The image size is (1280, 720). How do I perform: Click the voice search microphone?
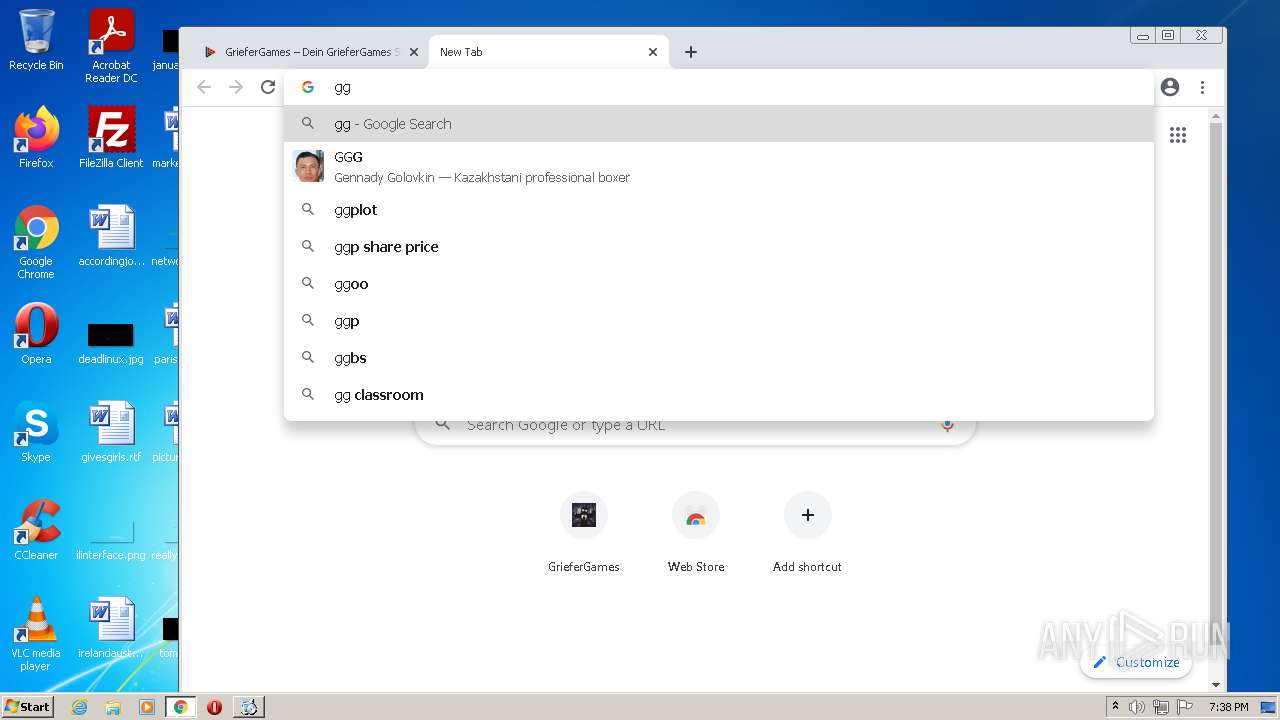[947, 425]
